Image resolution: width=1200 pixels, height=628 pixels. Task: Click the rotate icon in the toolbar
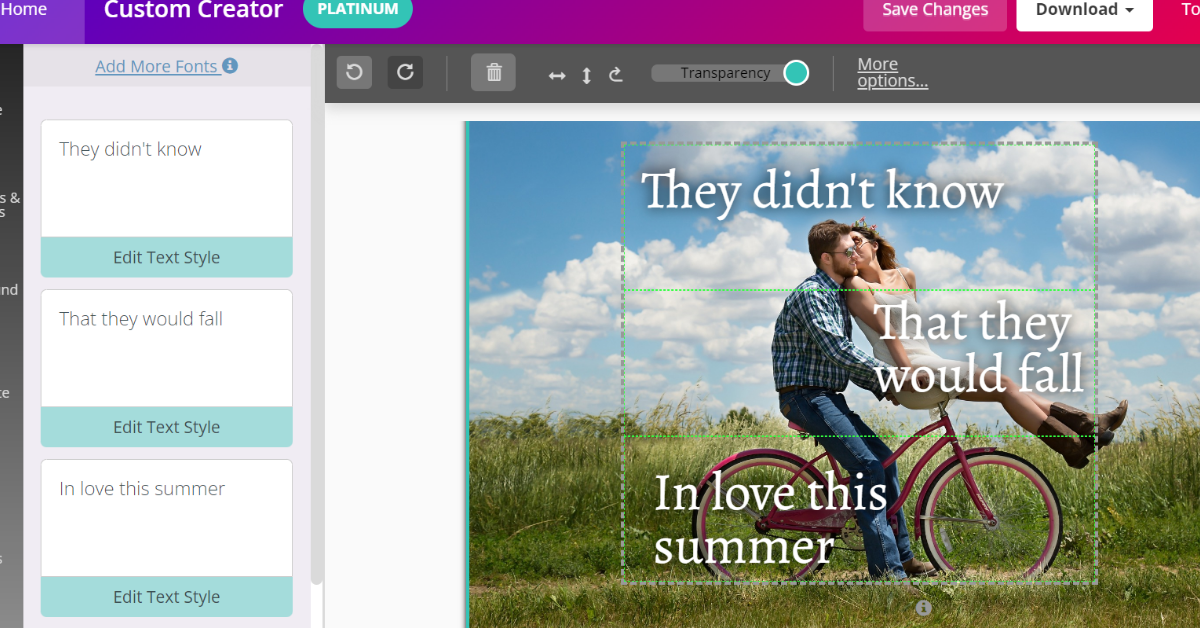pyautogui.click(x=616, y=74)
